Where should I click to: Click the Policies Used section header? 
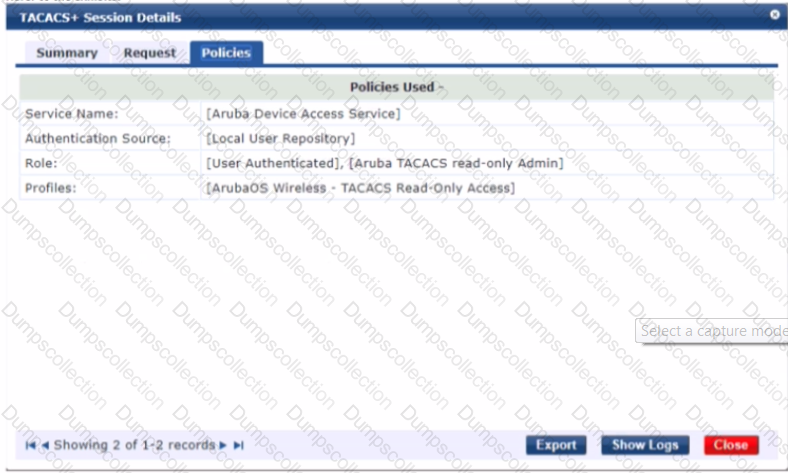pyautogui.click(x=397, y=87)
